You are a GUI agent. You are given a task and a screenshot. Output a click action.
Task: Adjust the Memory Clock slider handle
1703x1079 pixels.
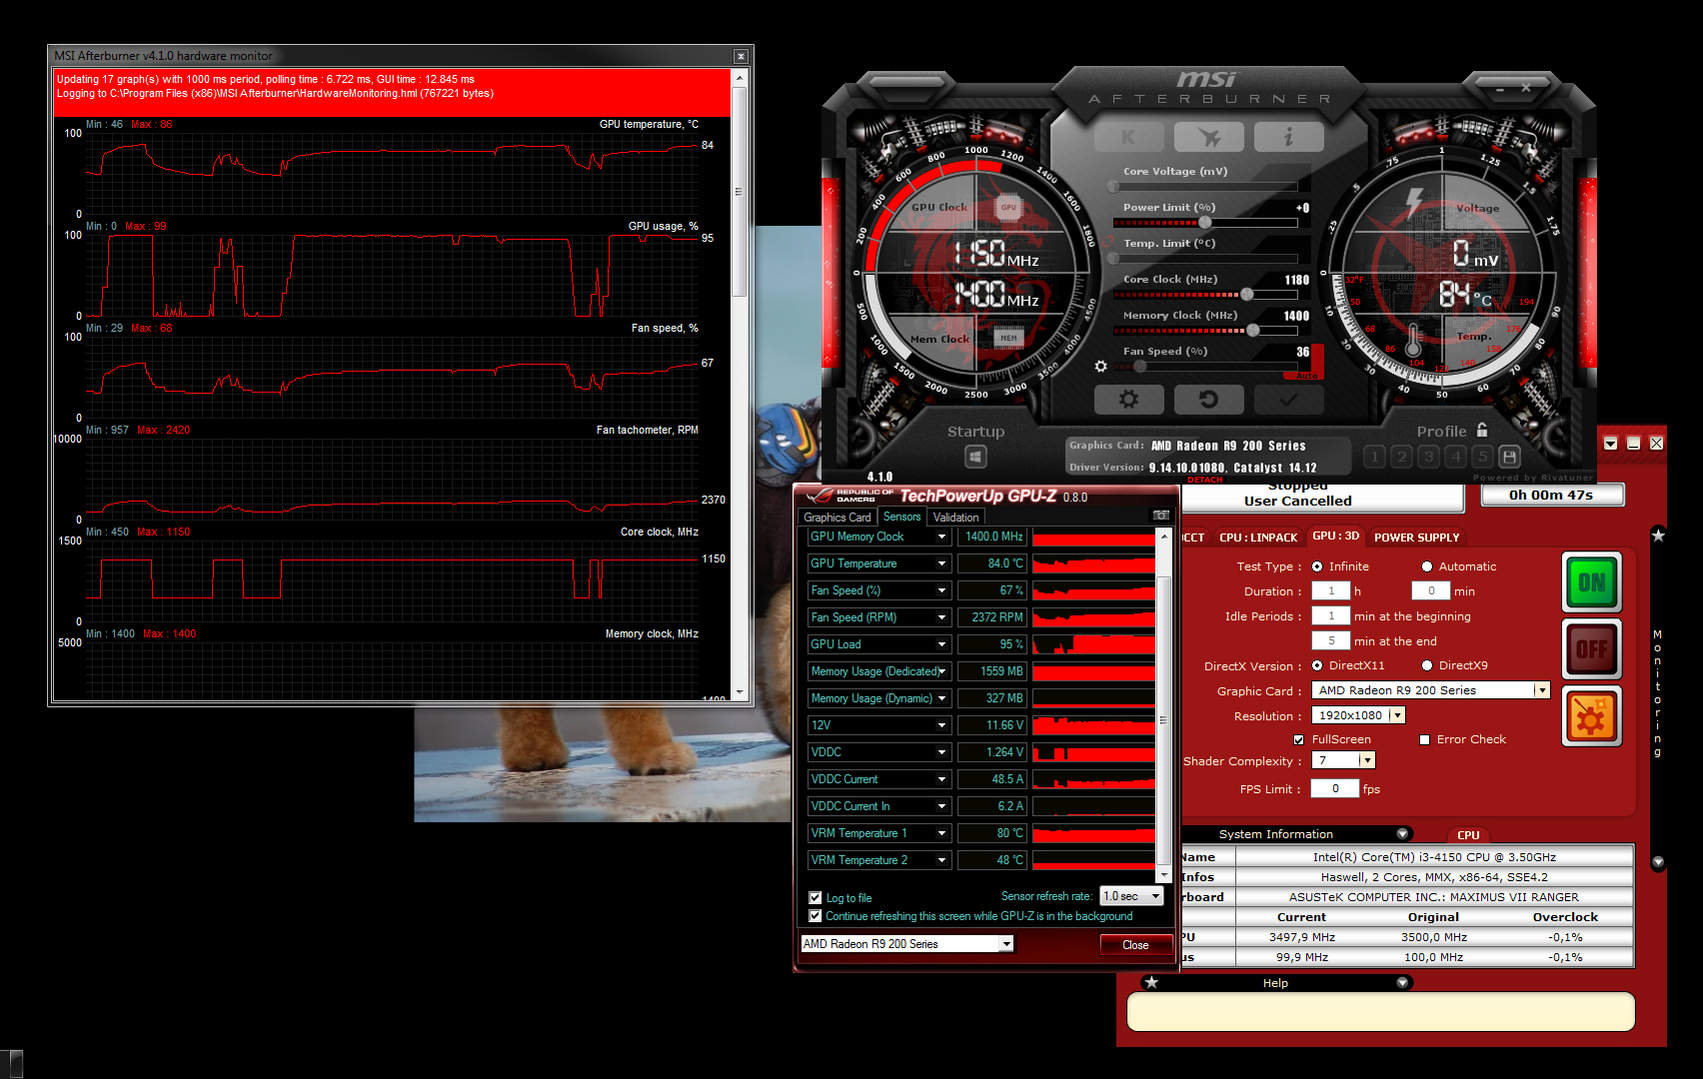(x=1254, y=330)
